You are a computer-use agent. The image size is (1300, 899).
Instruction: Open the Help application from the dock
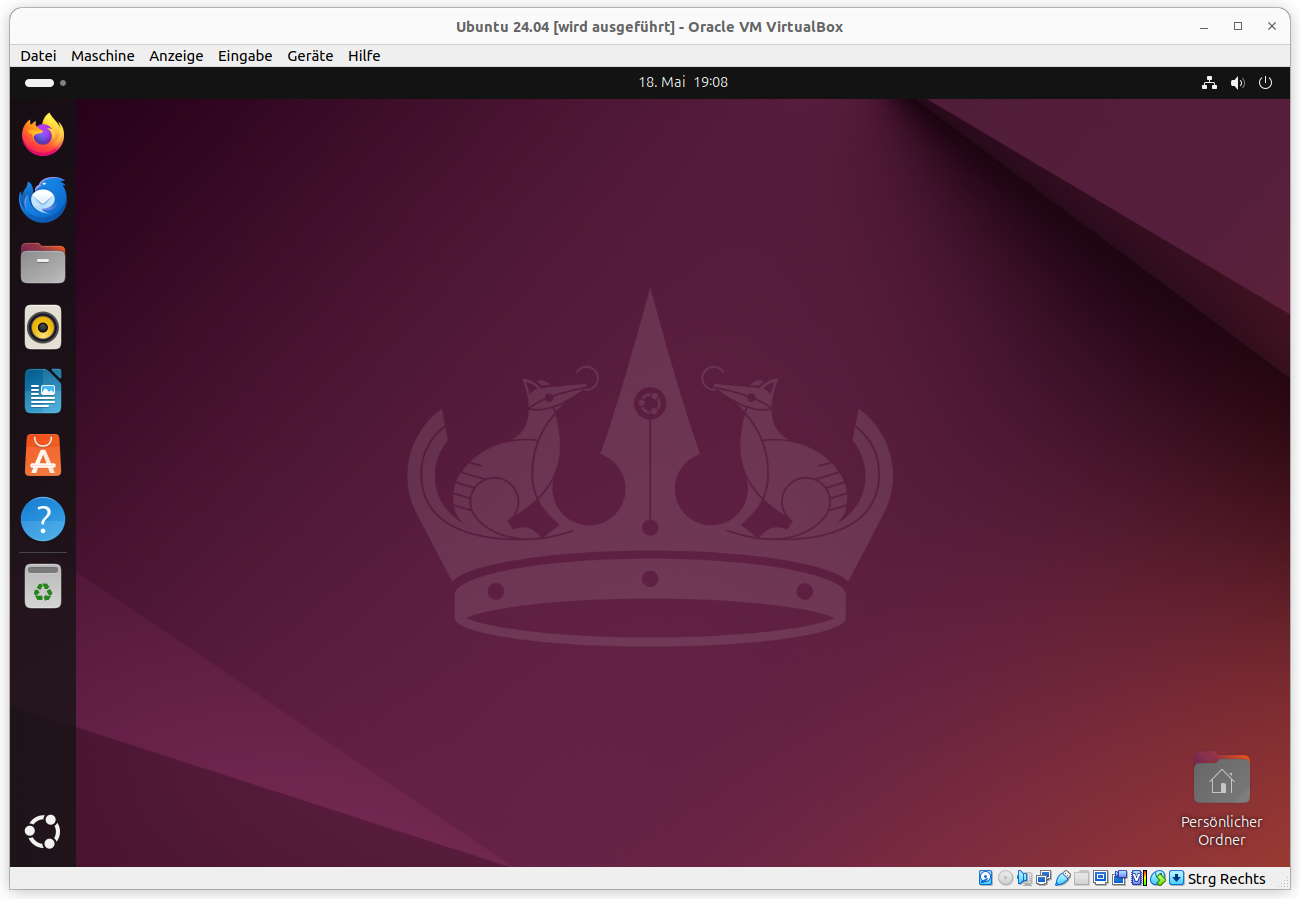pyautogui.click(x=42, y=519)
